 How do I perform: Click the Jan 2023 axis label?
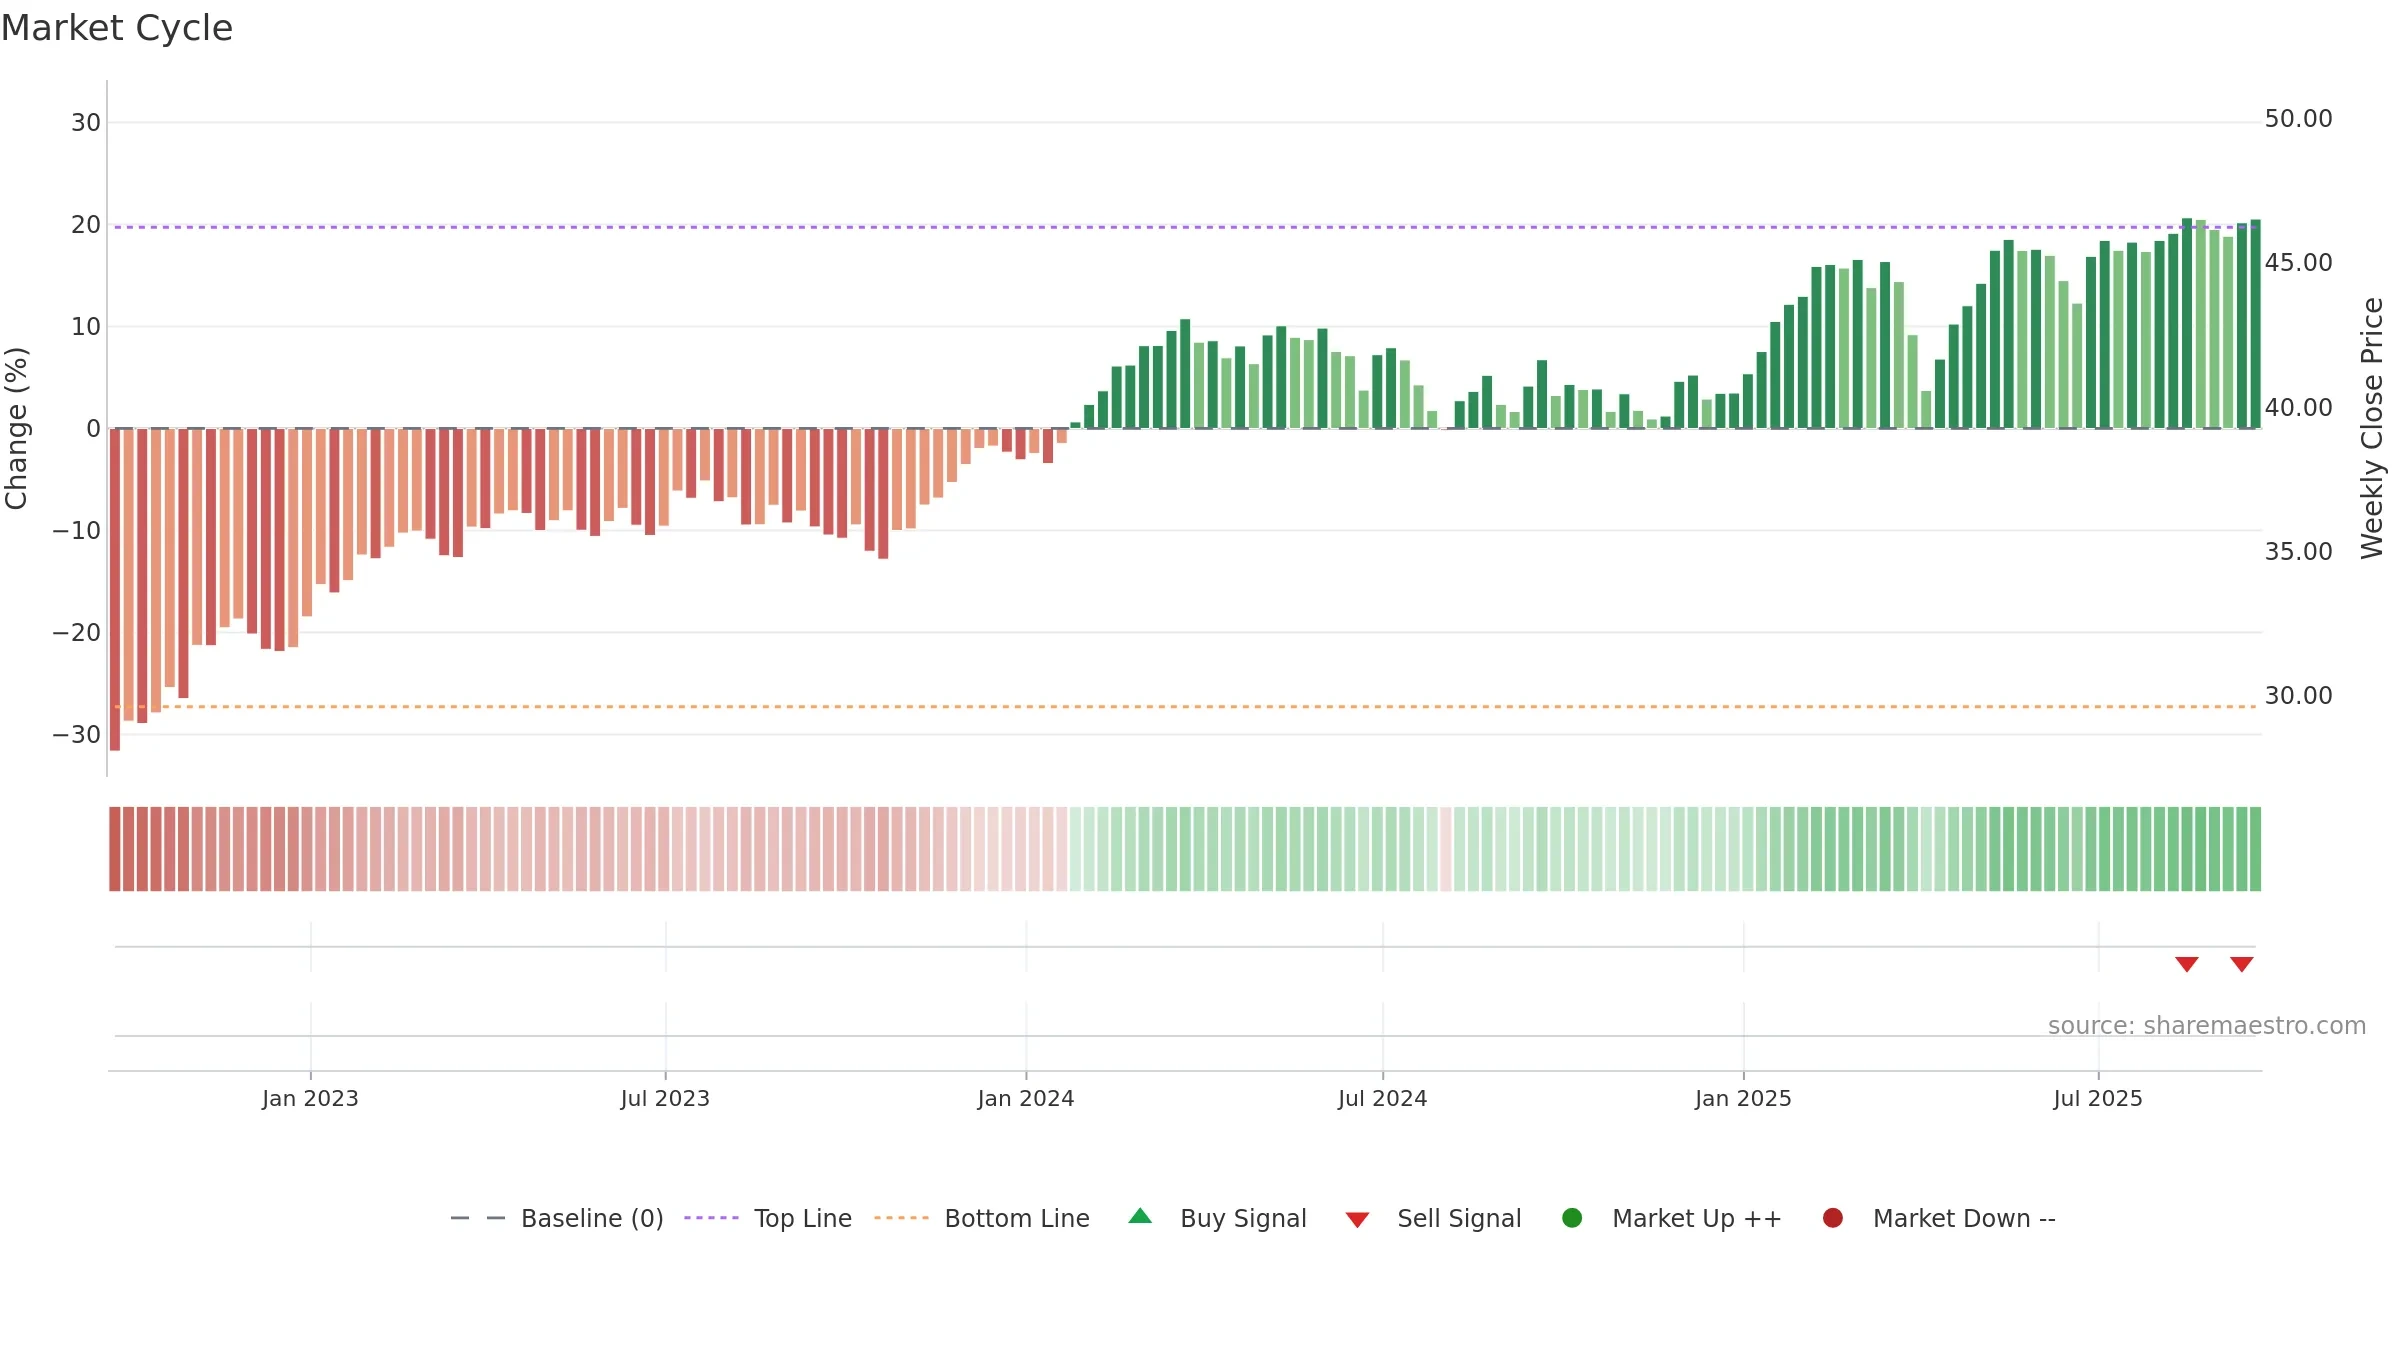pyautogui.click(x=310, y=1098)
